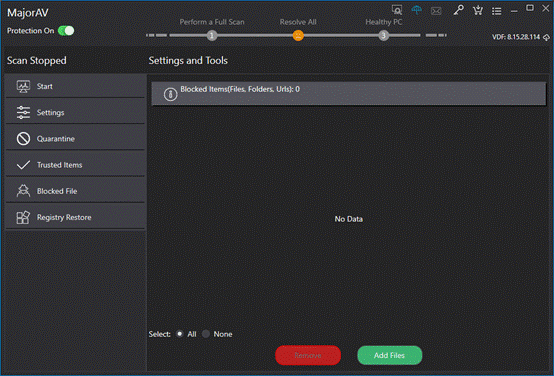Click the monitor scan icon in title bar
The width and height of the screenshot is (554, 376).
coord(397,10)
